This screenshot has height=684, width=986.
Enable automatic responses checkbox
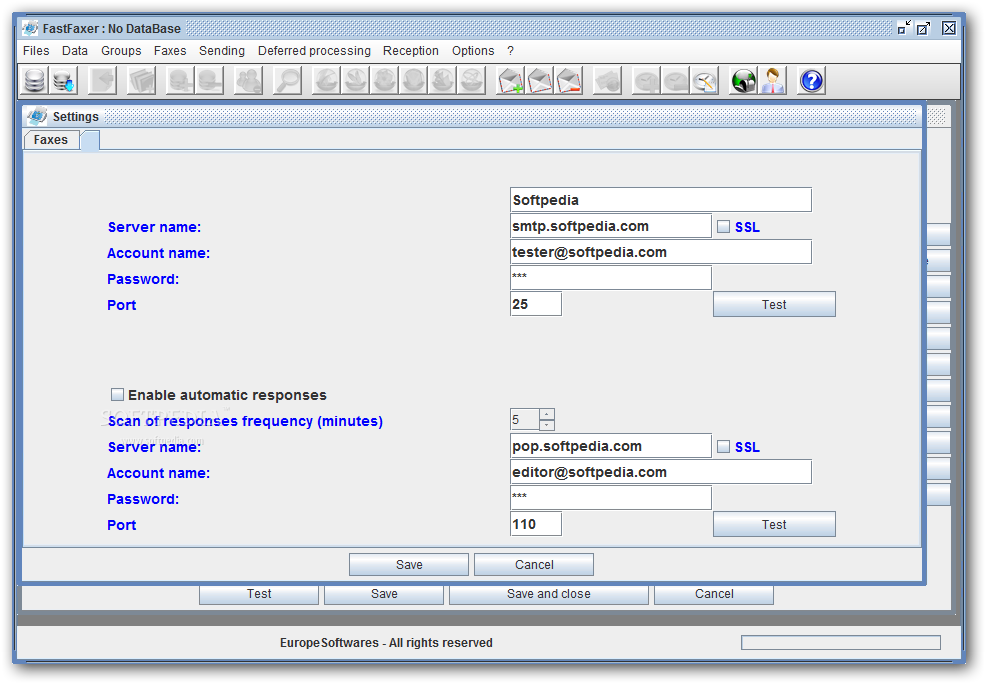coord(117,394)
